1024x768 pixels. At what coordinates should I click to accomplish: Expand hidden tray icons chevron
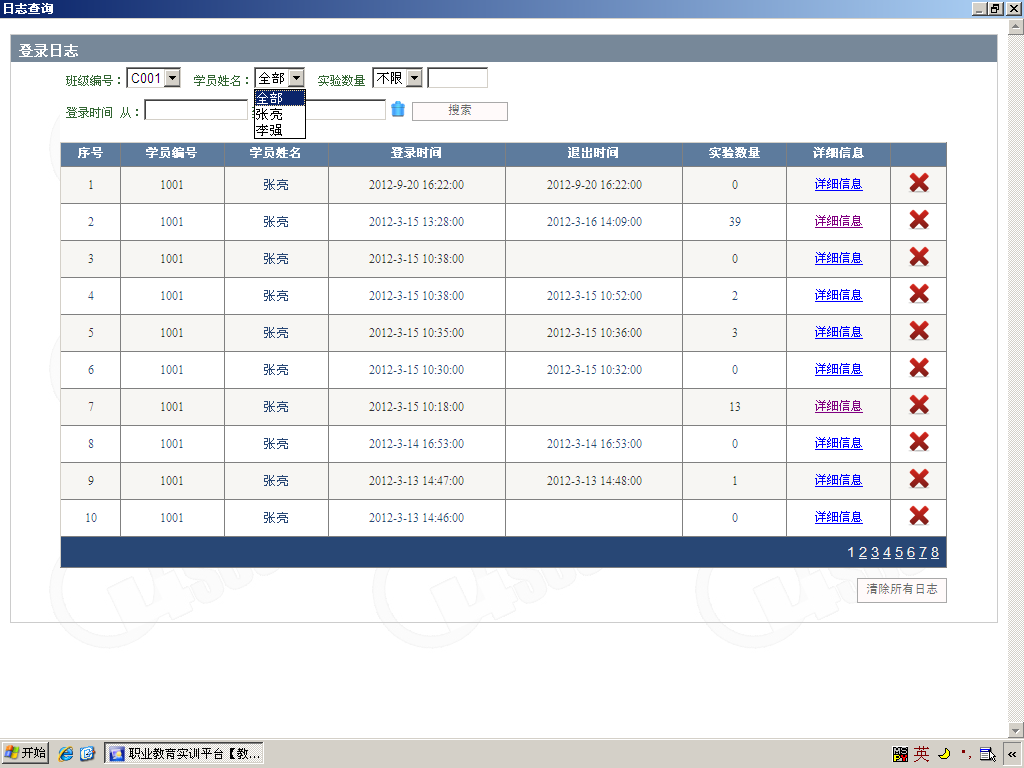tap(1012, 754)
